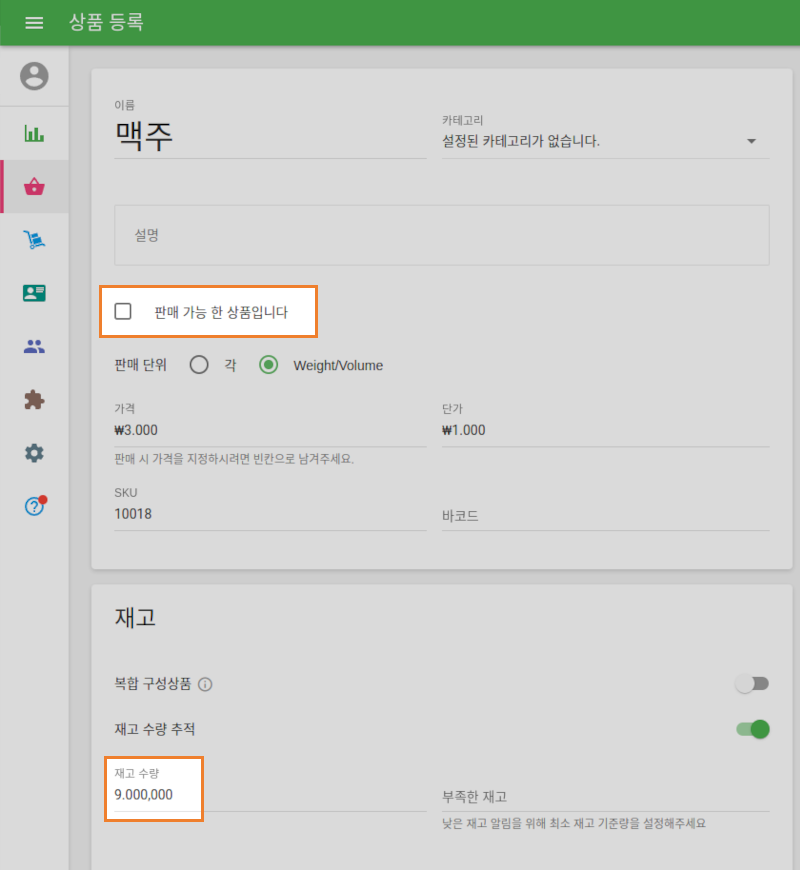
Task: Open the help icon with red notification badge
Action: point(34,506)
